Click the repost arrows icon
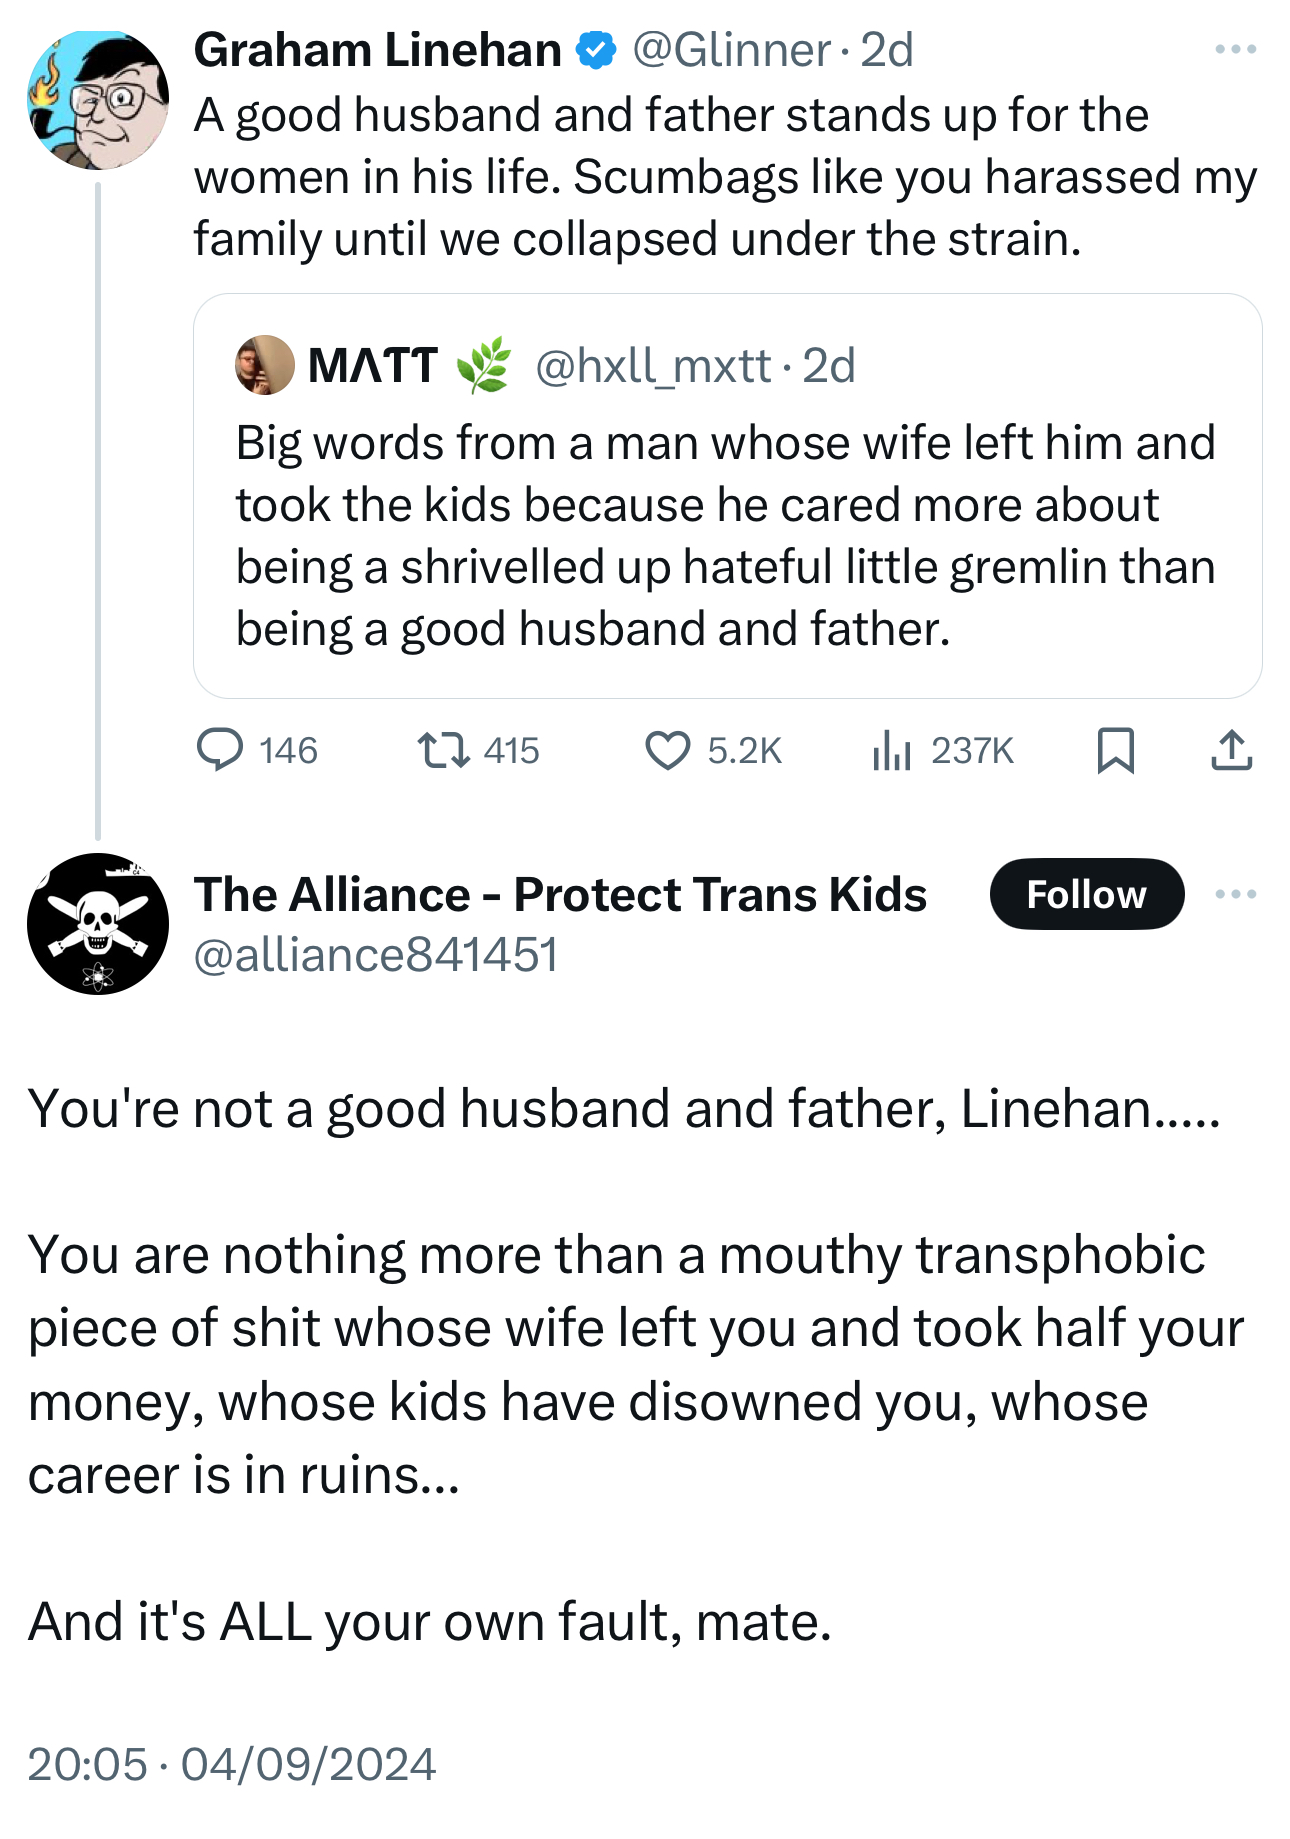 pos(443,750)
